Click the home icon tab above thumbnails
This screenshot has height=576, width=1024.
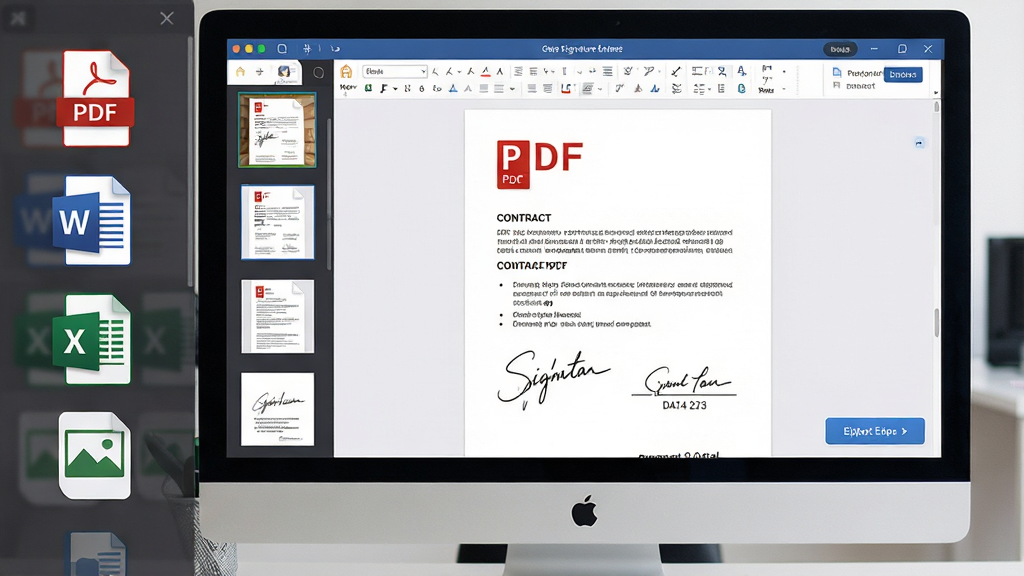pos(240,72)
